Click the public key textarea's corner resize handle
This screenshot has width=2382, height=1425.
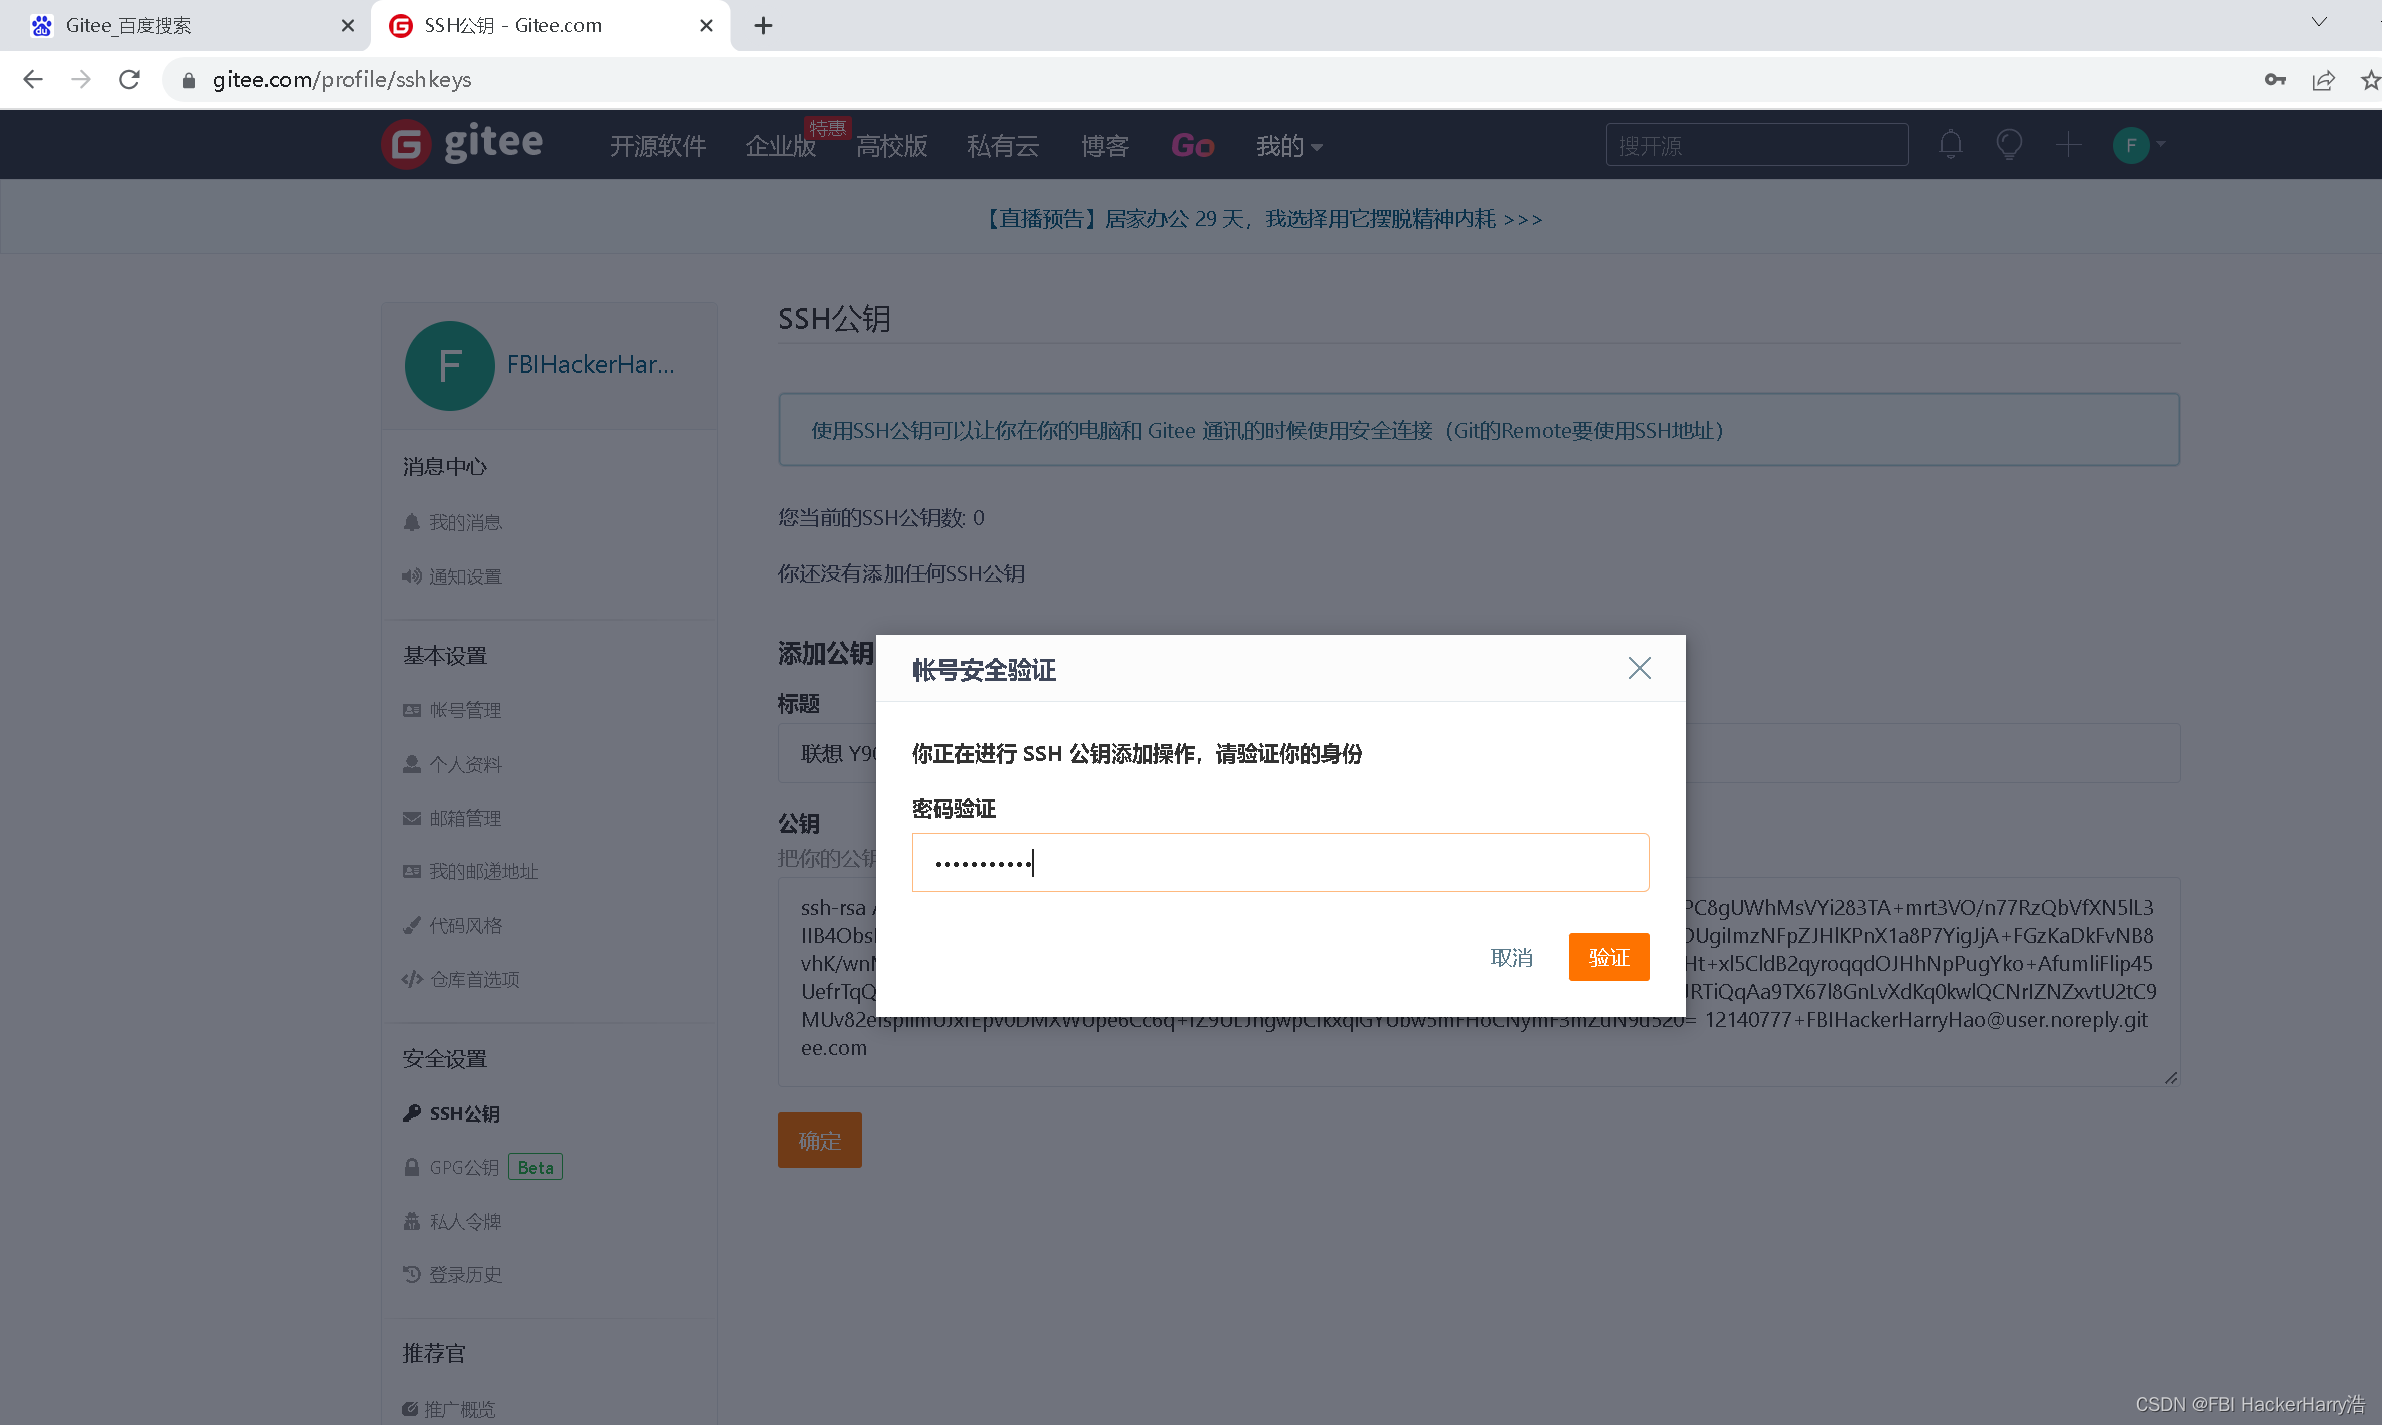(2170, 1077)
